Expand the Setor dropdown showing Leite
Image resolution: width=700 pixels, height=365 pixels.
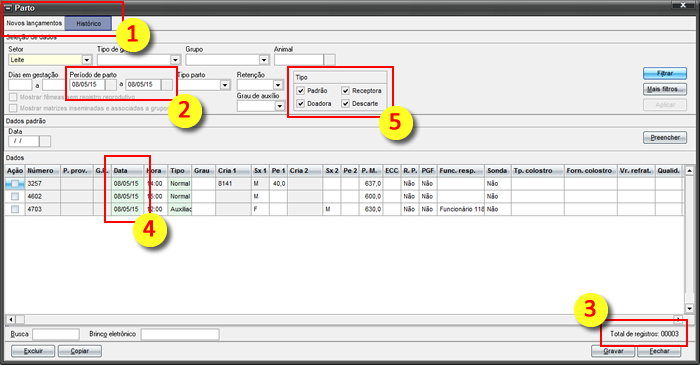coord(87,60)
